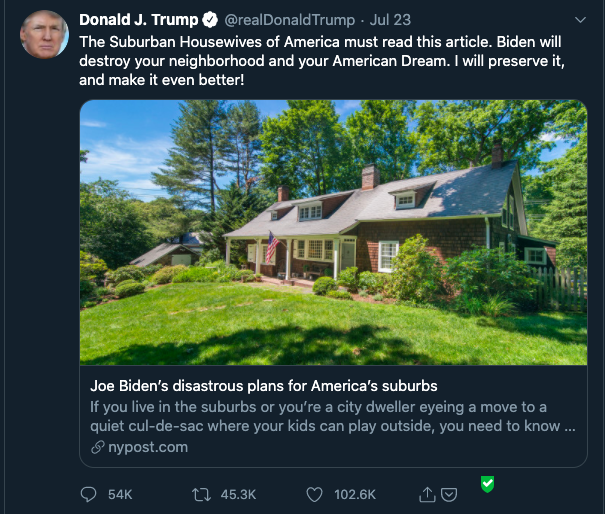The image size is (605, 514).
Task: Open the Donald J. Trump profile name
Action: click(x=138, y=20)
